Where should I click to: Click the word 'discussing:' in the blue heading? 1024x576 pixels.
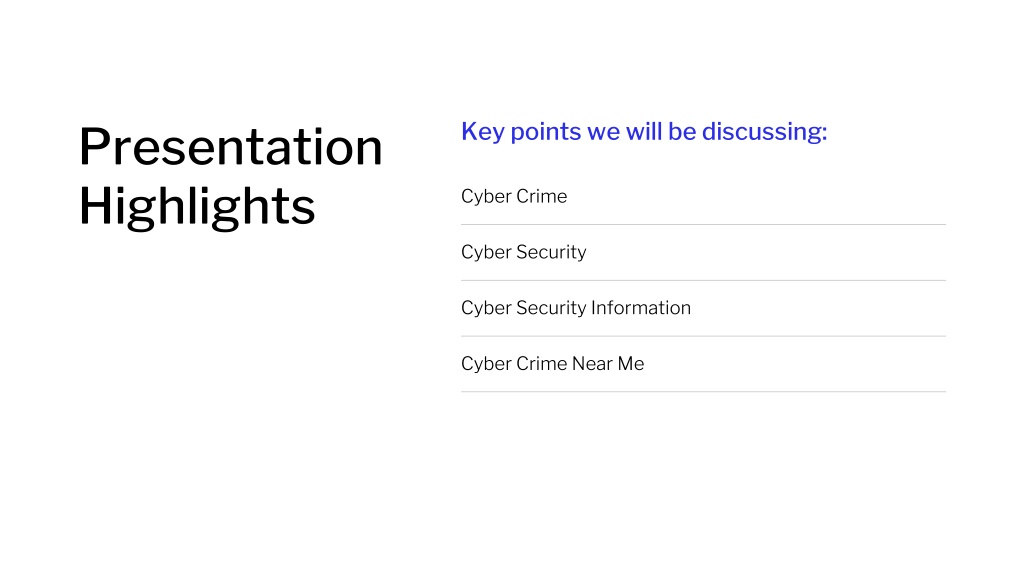pyautogui.click(x=765, y=131)
